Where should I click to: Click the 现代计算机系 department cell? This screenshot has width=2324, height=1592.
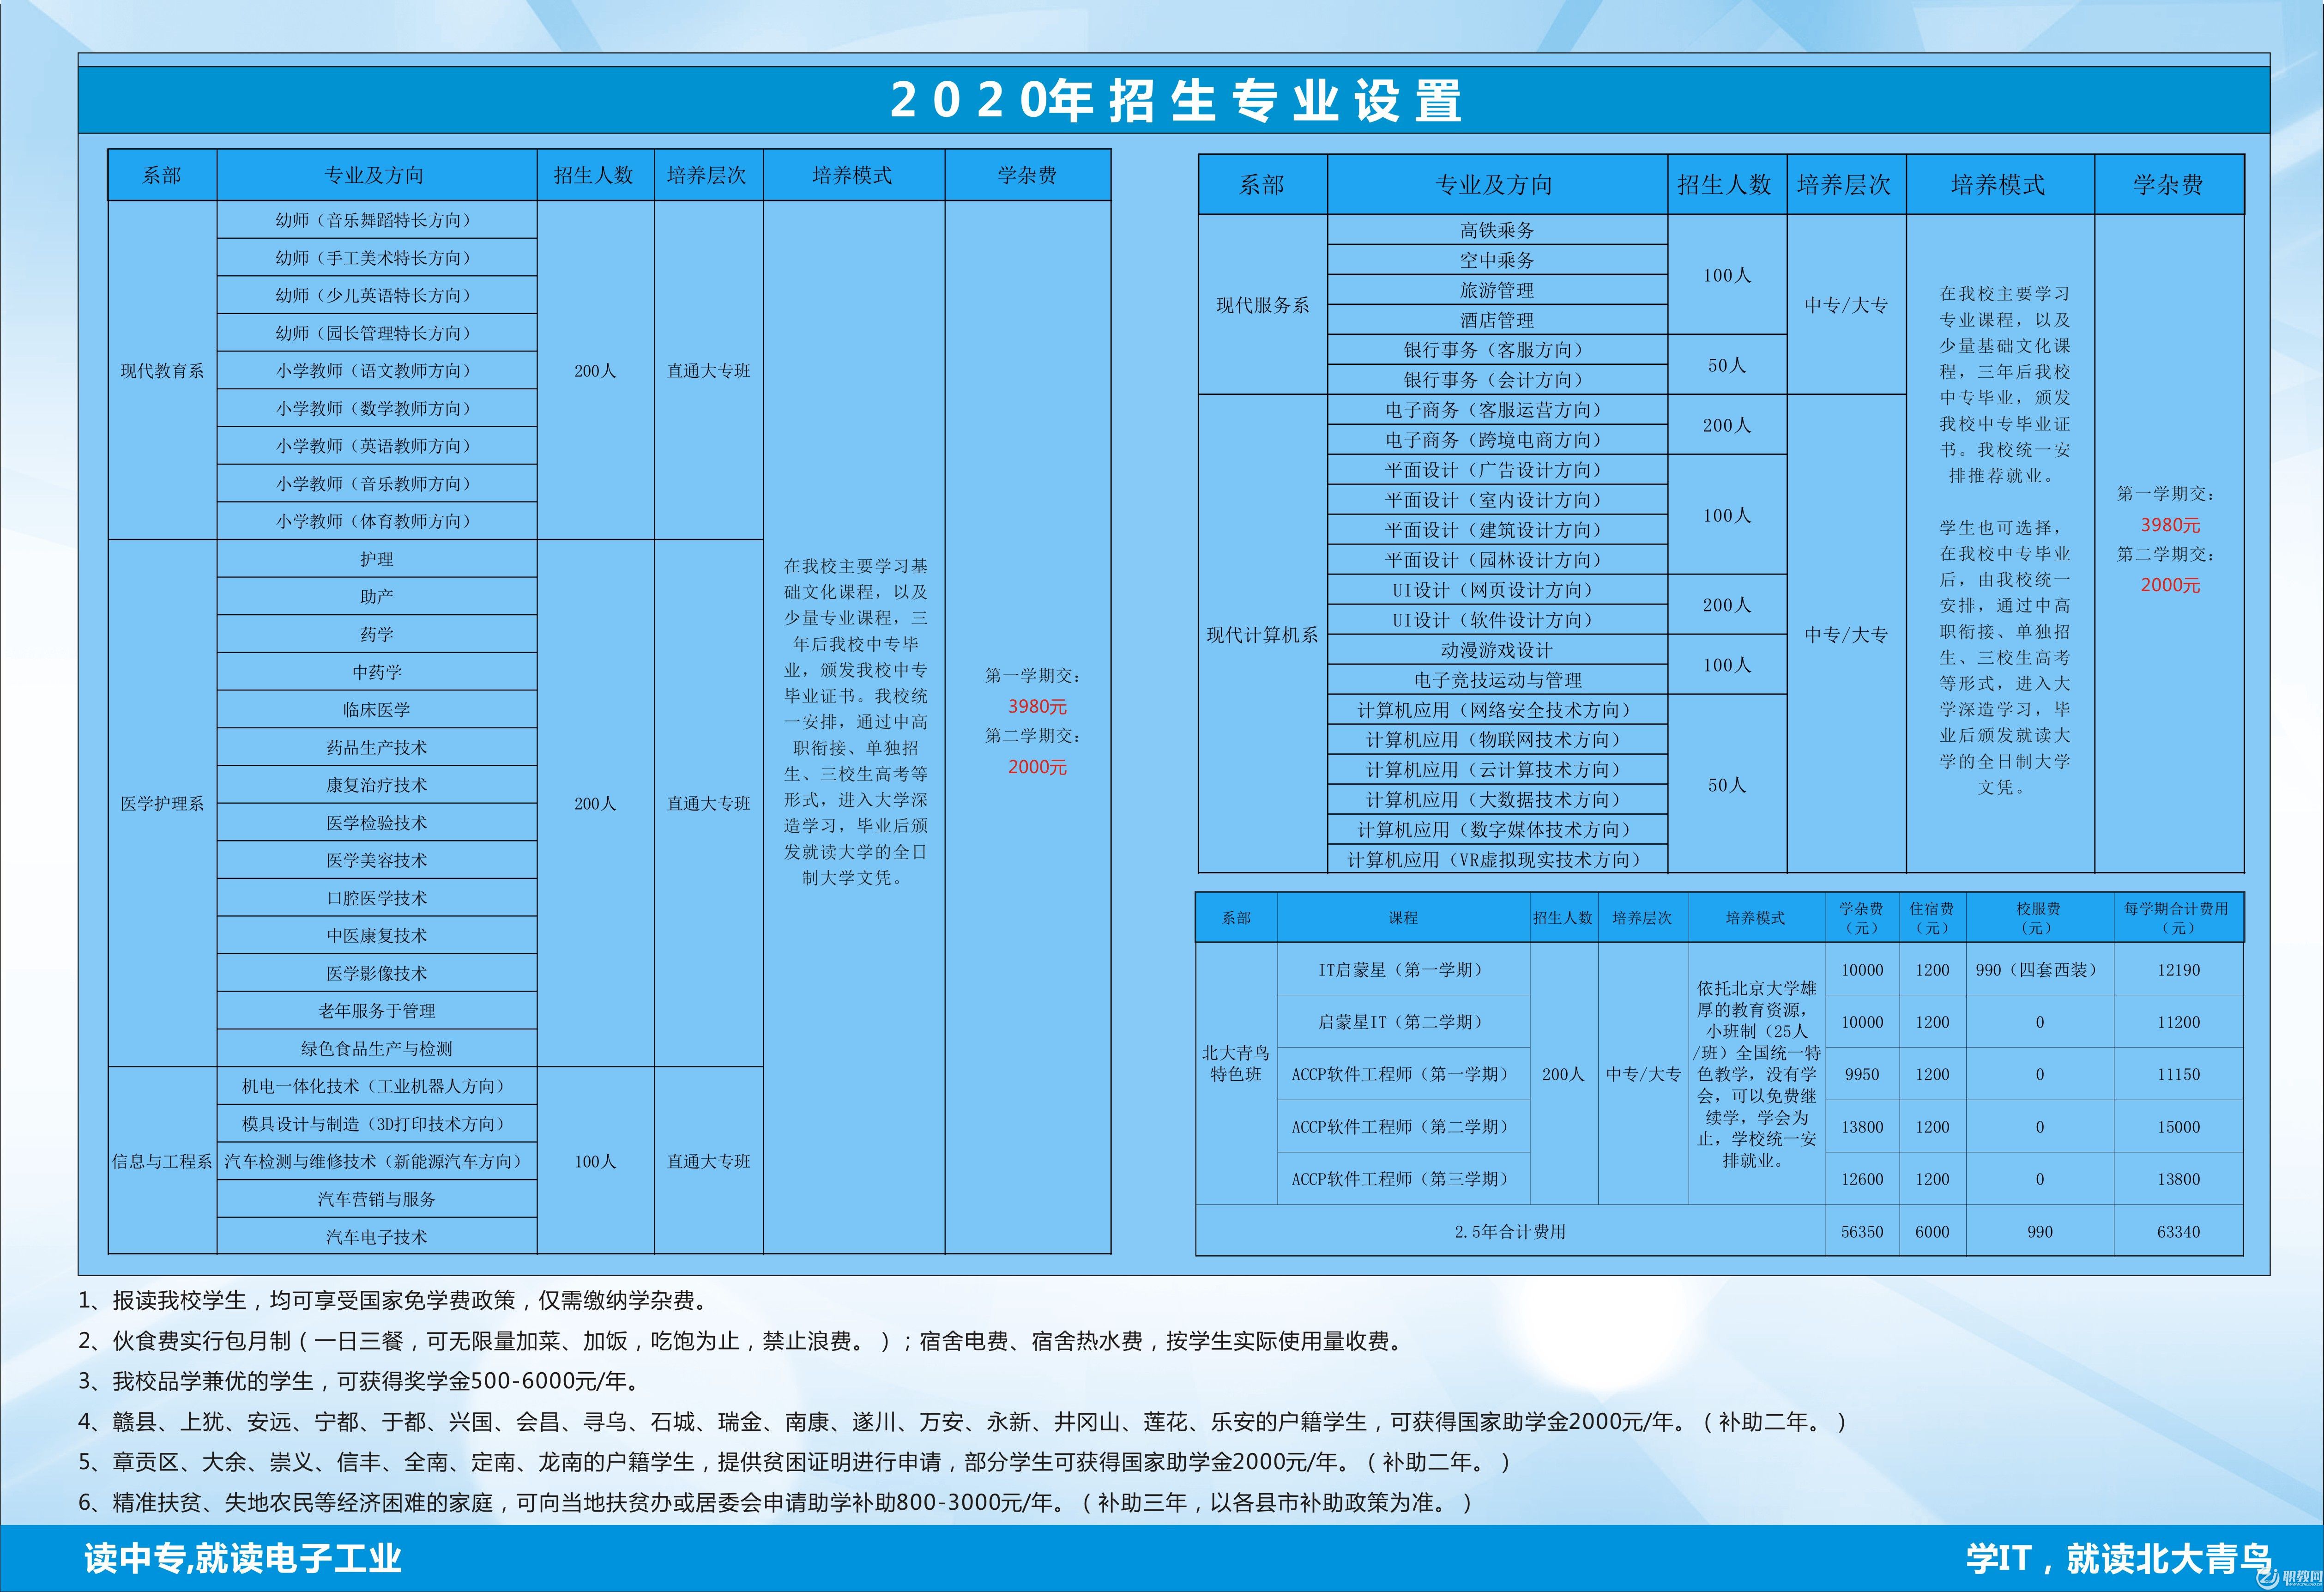tap(1263, 635)
